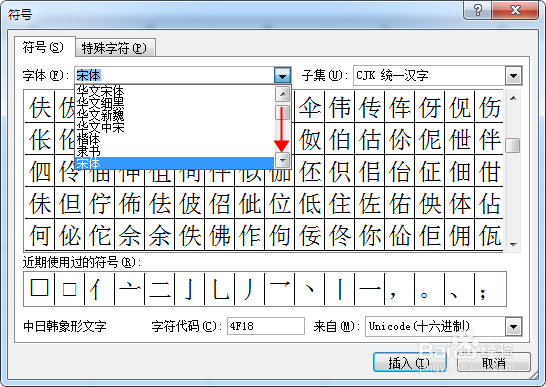The height and width of the screenshot is (387, 546).
Task: Pick the comma ， recent symbol
Action: point(399,289)
